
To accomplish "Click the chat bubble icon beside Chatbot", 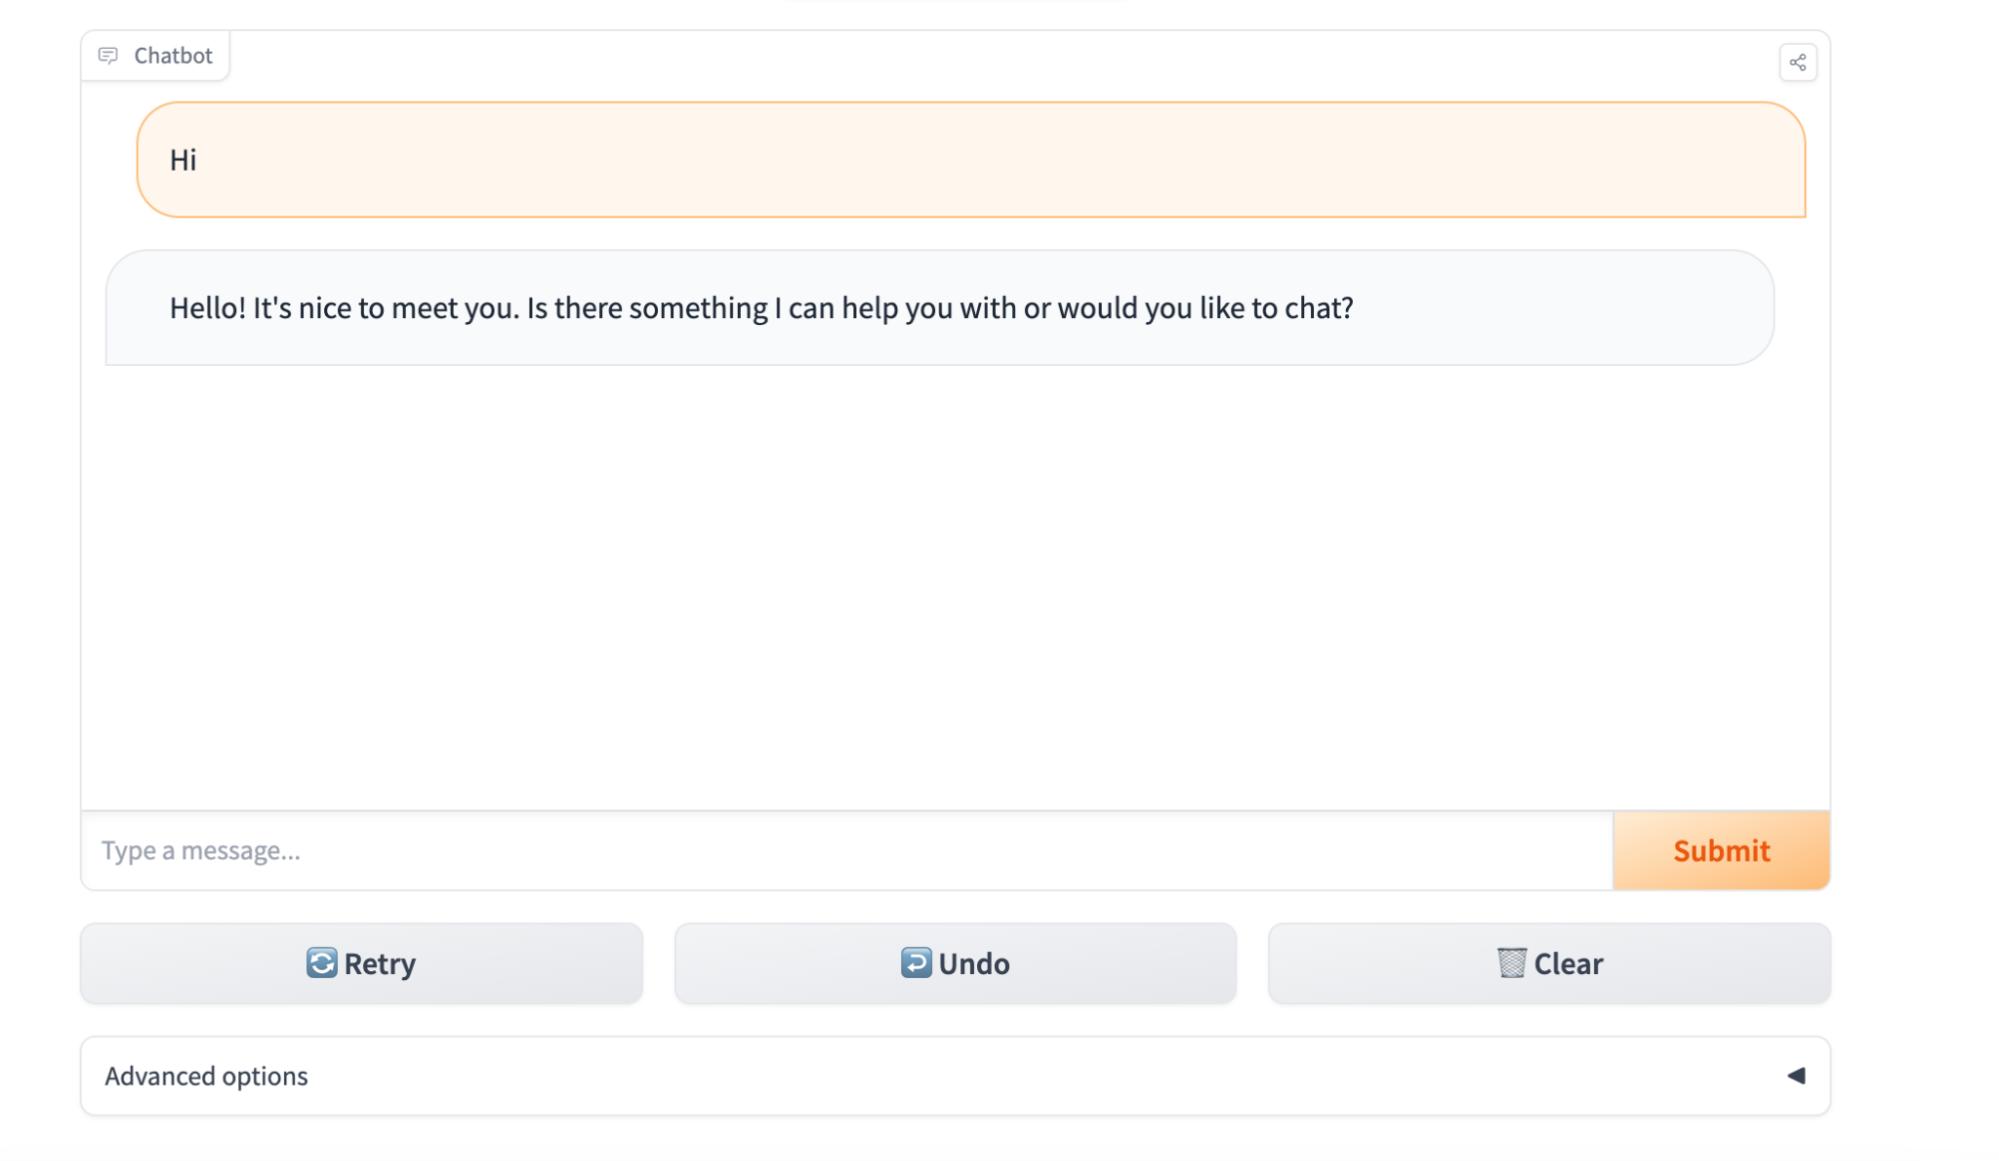I will pyautogui.click(x=108, y=56).
